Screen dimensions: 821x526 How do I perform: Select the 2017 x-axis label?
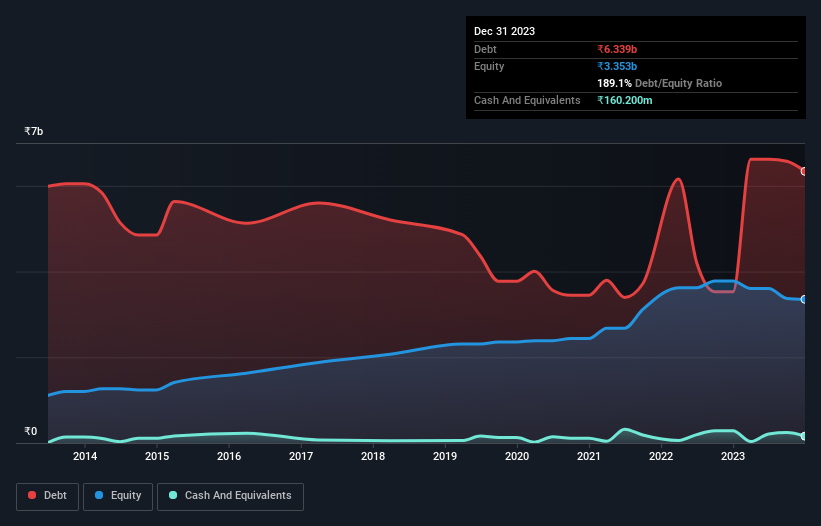pyautogui.click(x=301, y=456)
